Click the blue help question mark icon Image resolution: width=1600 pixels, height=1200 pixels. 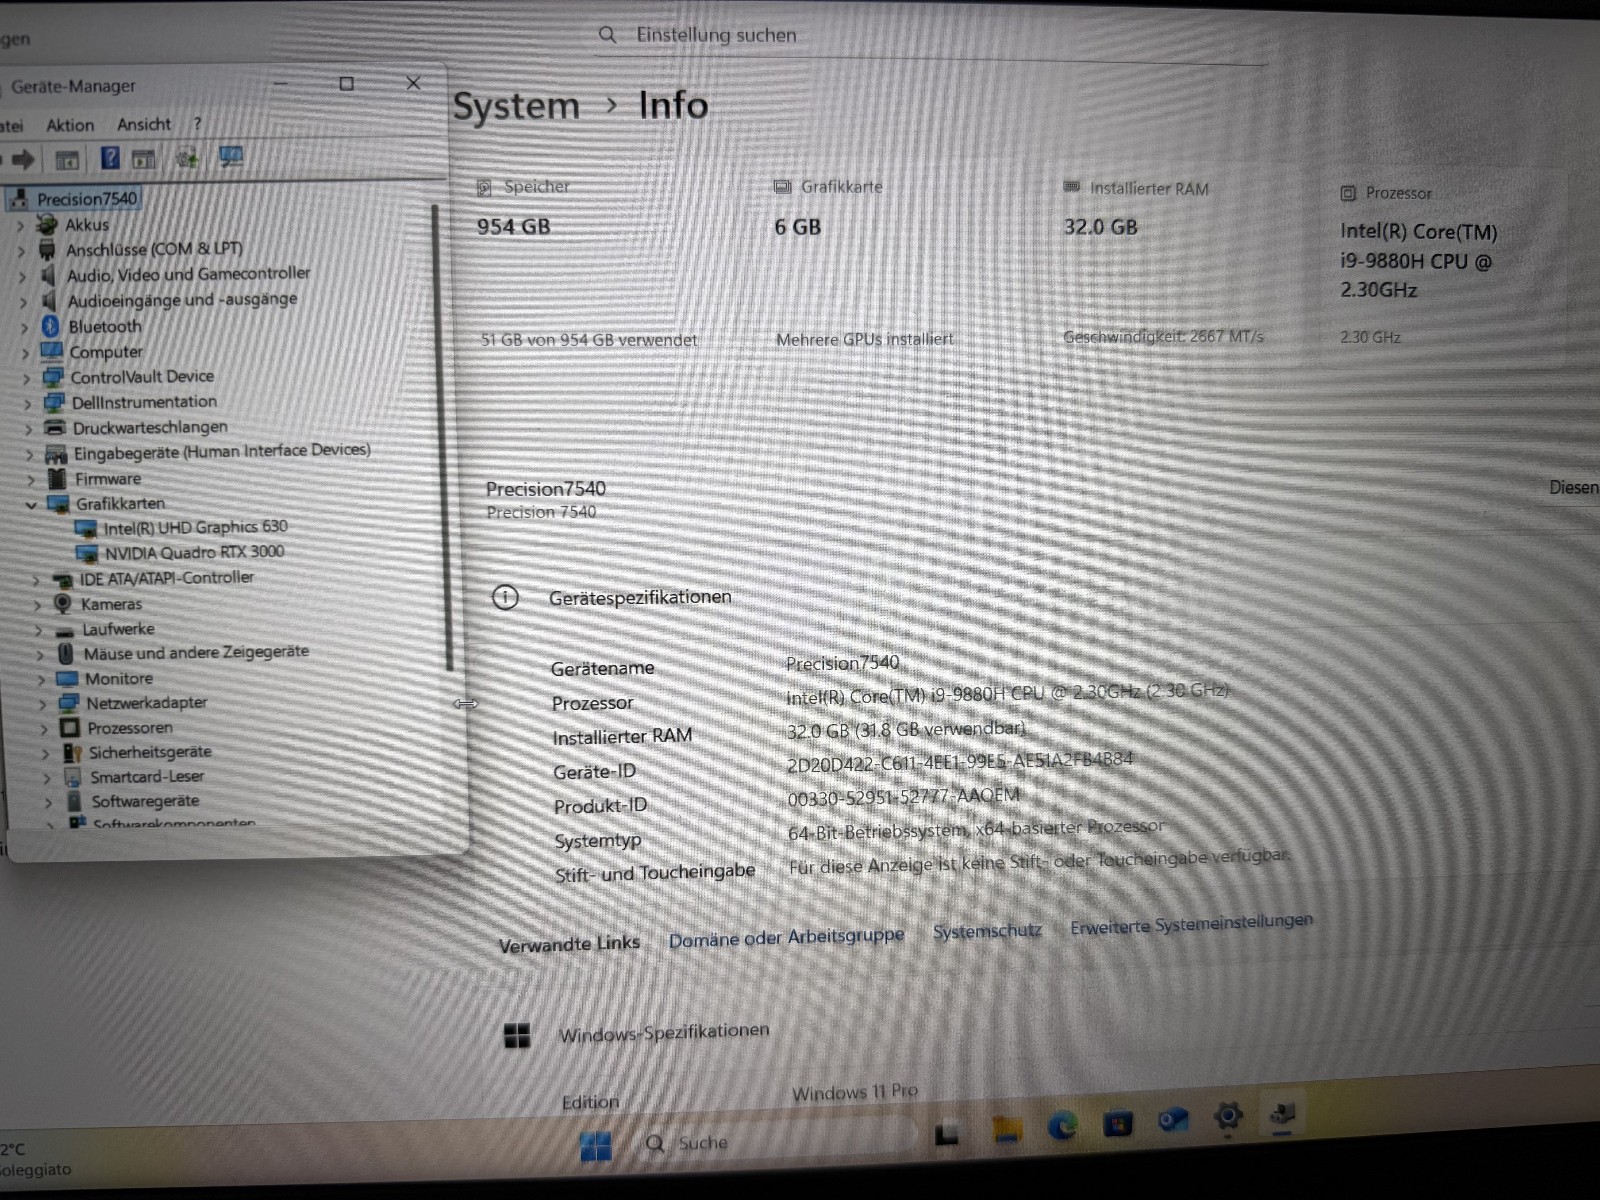coord(110,158)
